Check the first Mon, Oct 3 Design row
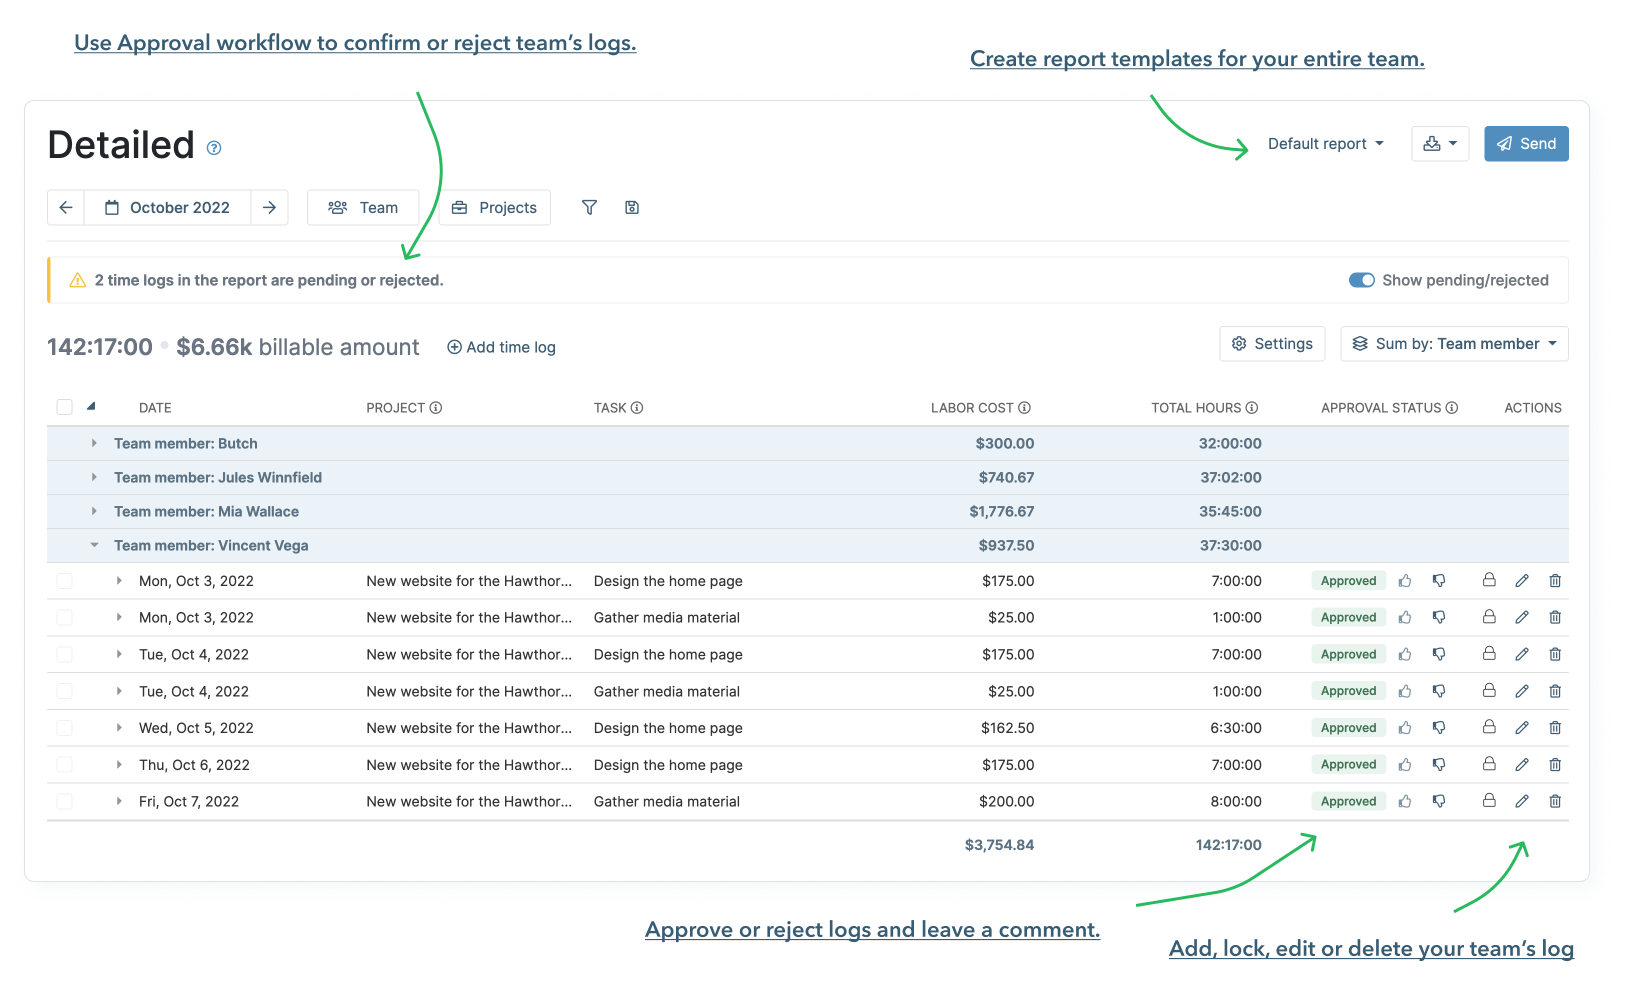 coord(65,581)
